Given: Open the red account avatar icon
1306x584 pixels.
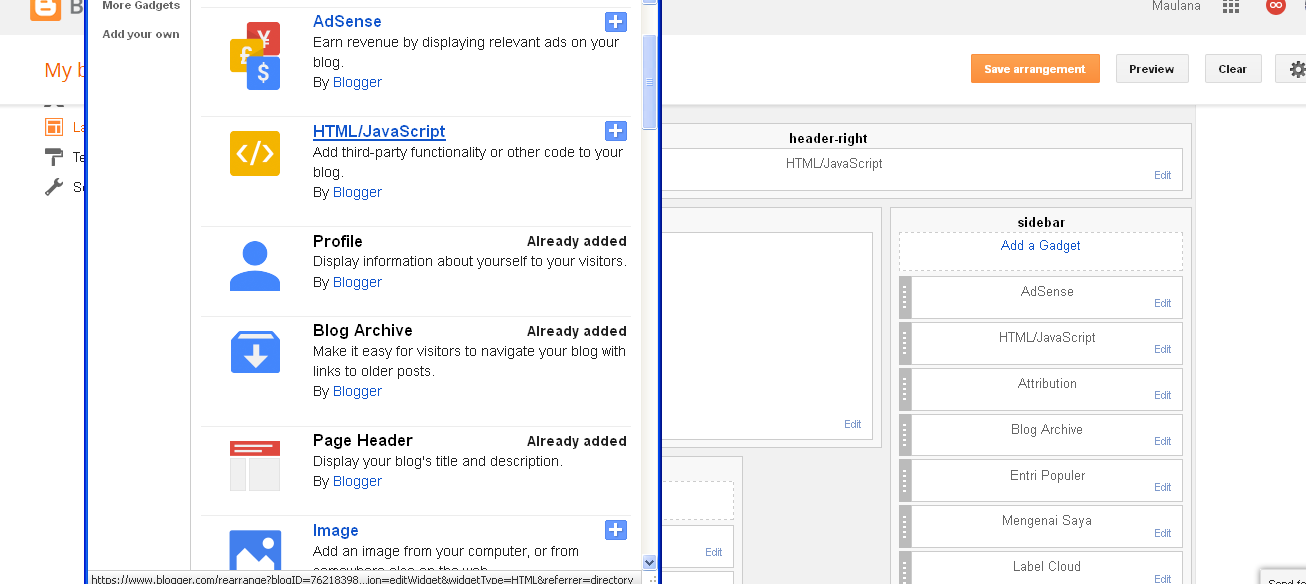Looking at the screenshot, I should [x=1275, y=6].
